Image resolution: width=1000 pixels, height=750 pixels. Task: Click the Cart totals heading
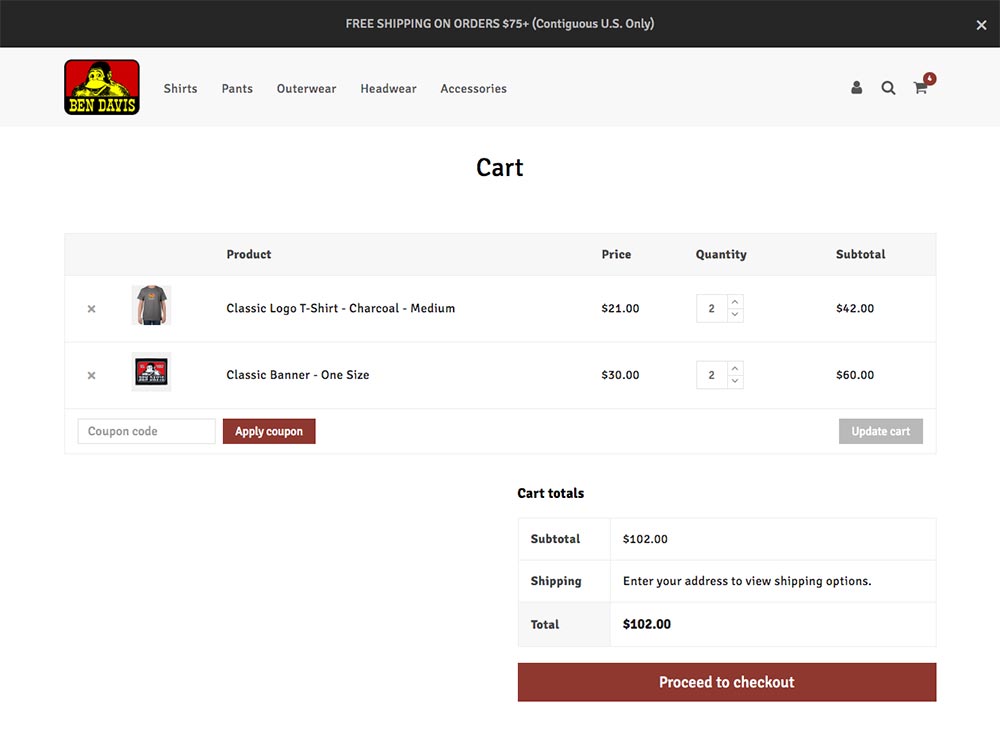coord(551,493)
